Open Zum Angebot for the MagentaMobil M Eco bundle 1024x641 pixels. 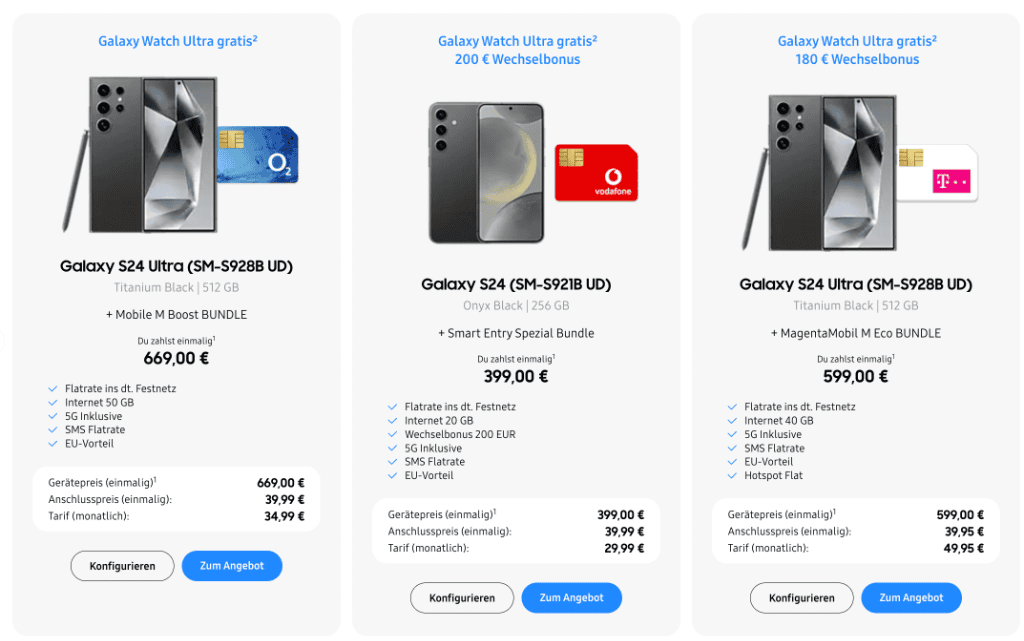(x=911, y=598)
